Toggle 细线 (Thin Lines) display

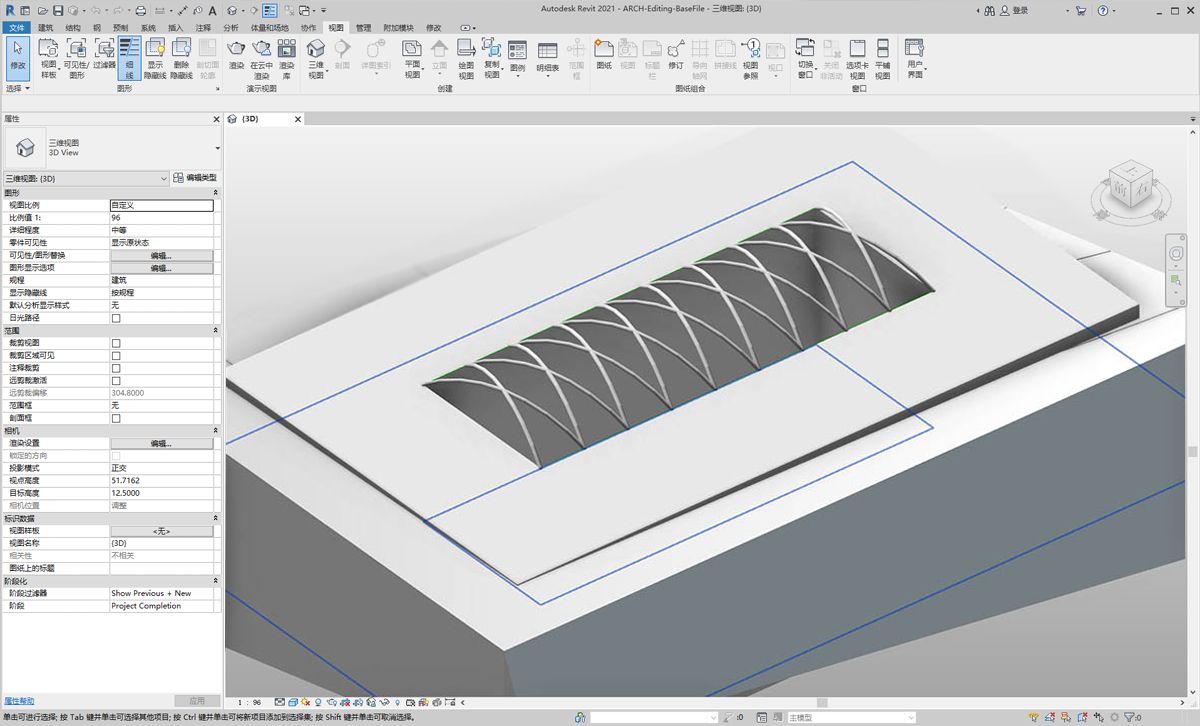[x=130, y=56]
